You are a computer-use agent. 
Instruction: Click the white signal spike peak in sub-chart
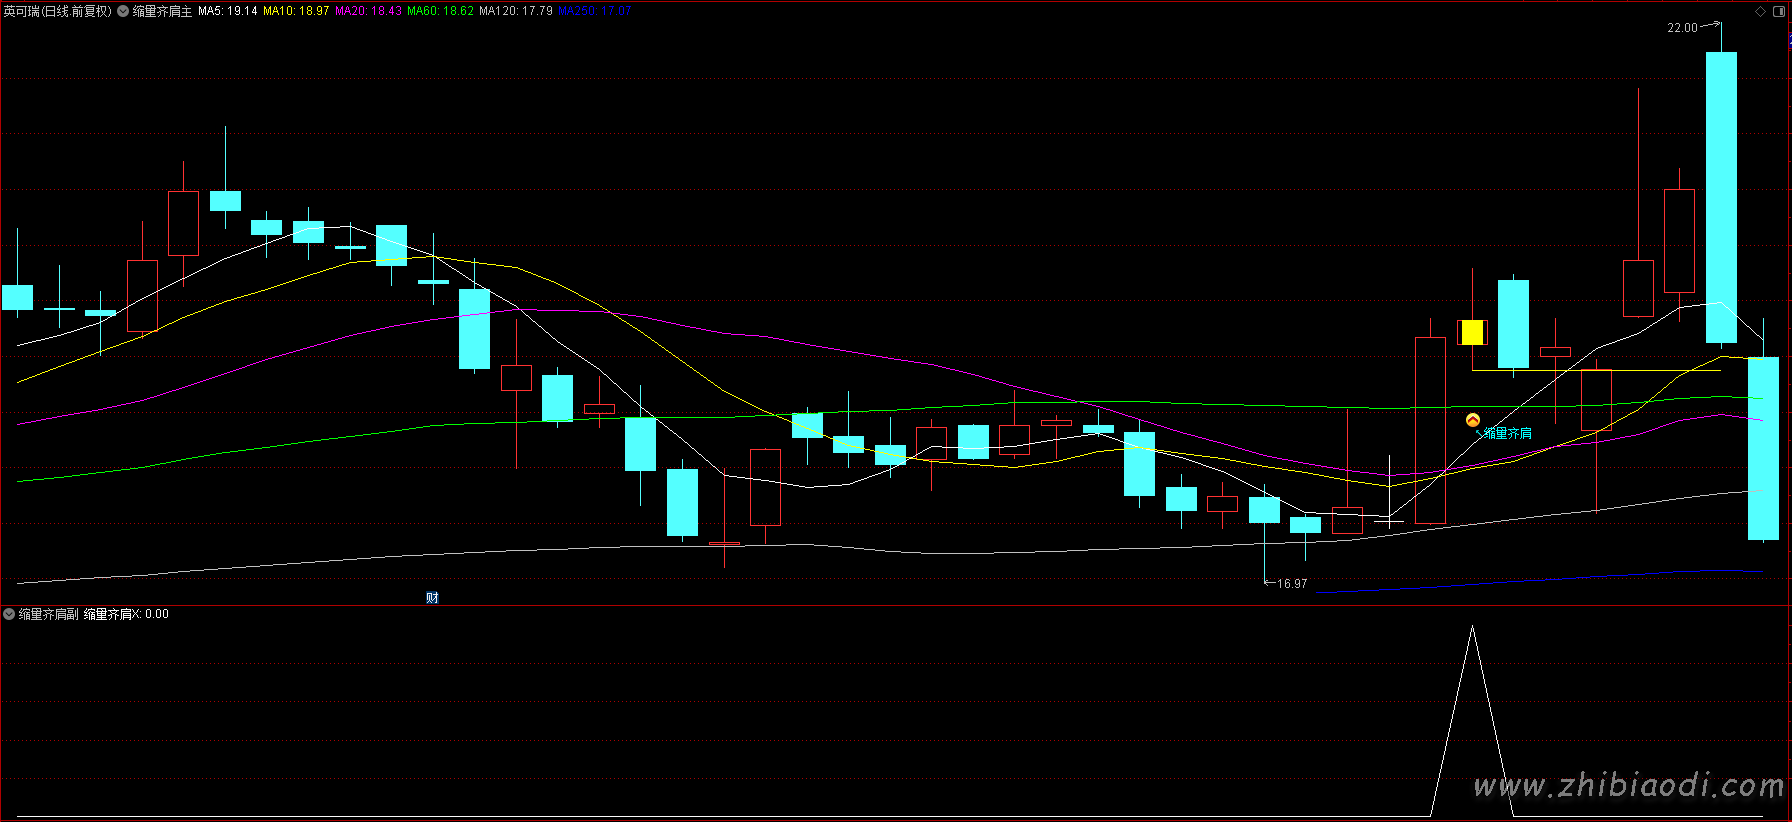tap(1472, 628)
